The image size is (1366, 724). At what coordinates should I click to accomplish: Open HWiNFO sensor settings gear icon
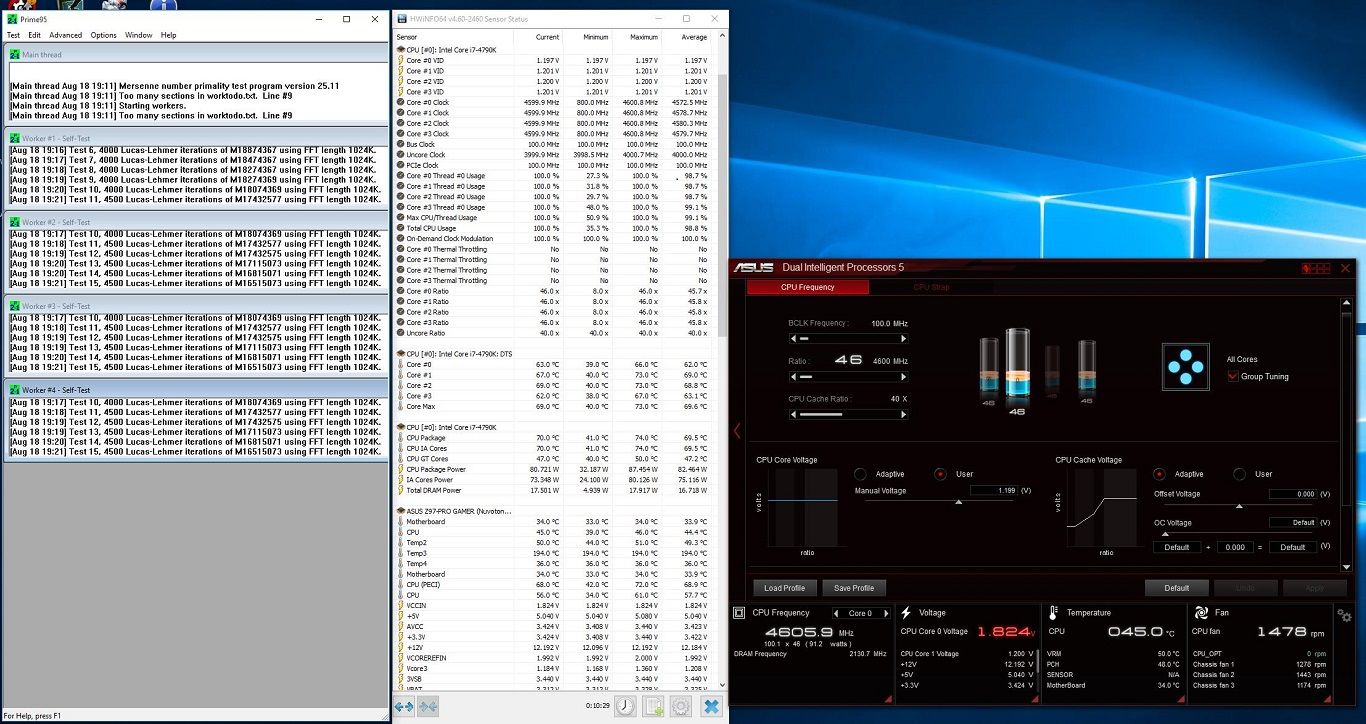[x=681, y=706]
